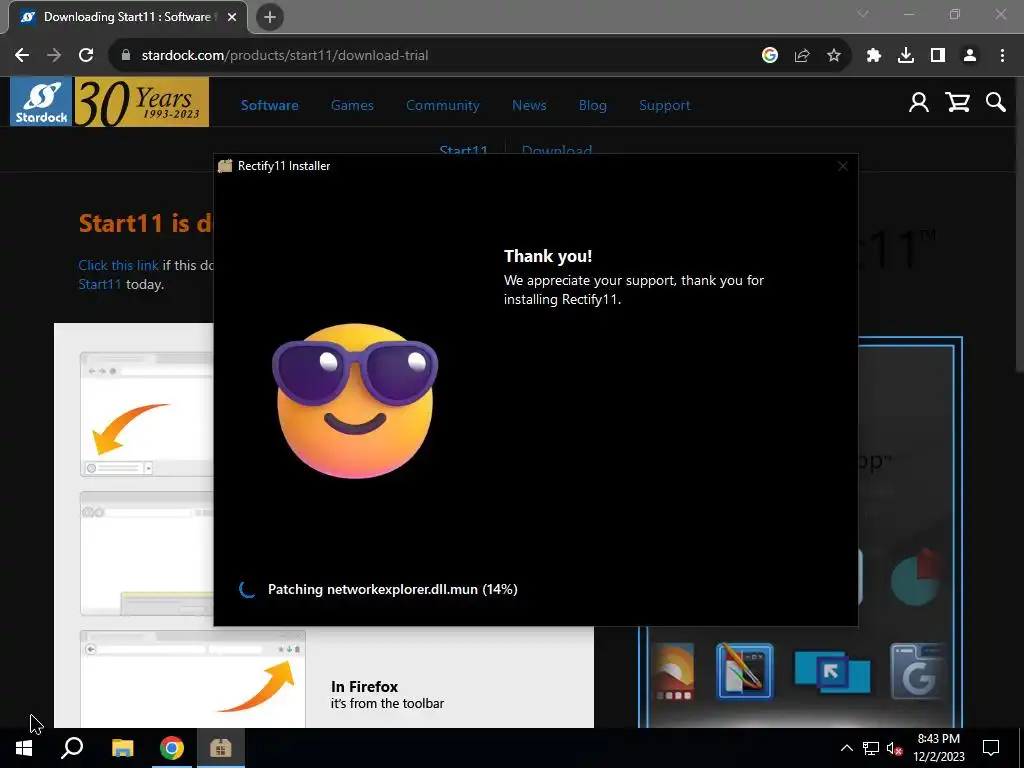Close the Downloading Start11 tab
The height and width of the screenshot is (768, 1024).
(x=232, y=17)
